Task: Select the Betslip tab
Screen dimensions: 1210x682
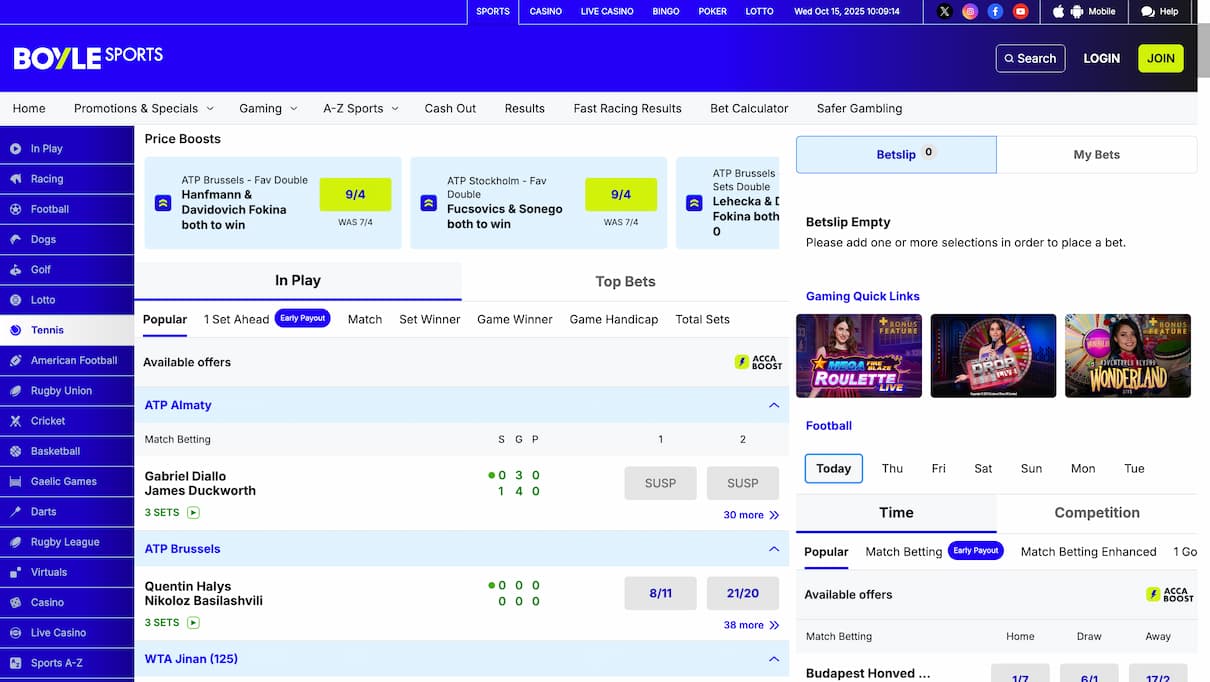Action: click(896, 155)
